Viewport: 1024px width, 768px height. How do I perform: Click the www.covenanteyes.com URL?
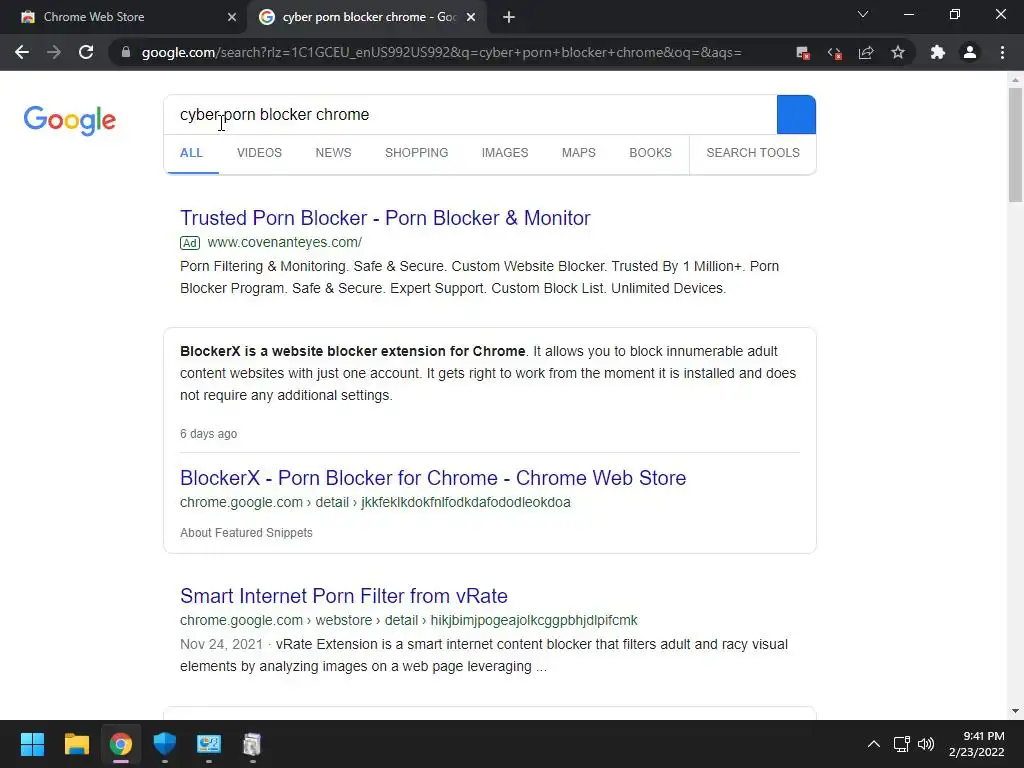click(285, 242)
